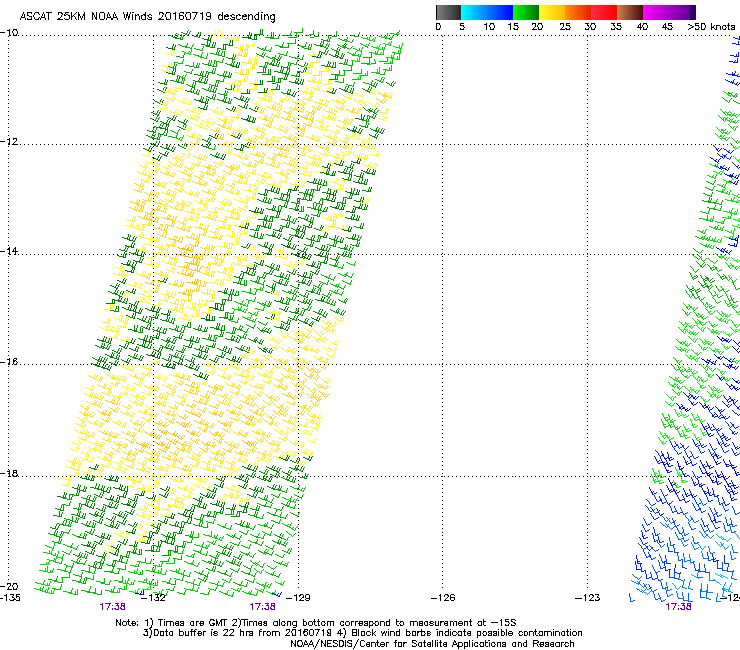Click the 17:38 time just left of -132

coord(112,607)
